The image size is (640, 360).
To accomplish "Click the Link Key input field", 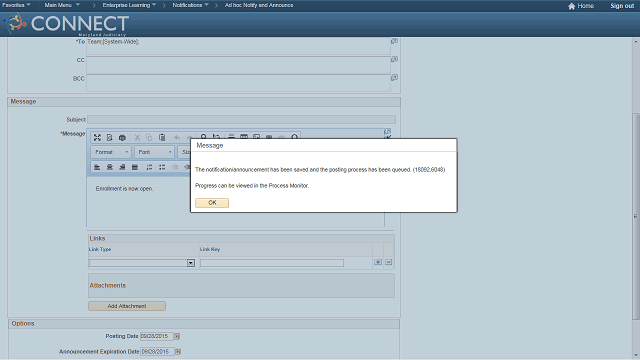I will [272, 263].
